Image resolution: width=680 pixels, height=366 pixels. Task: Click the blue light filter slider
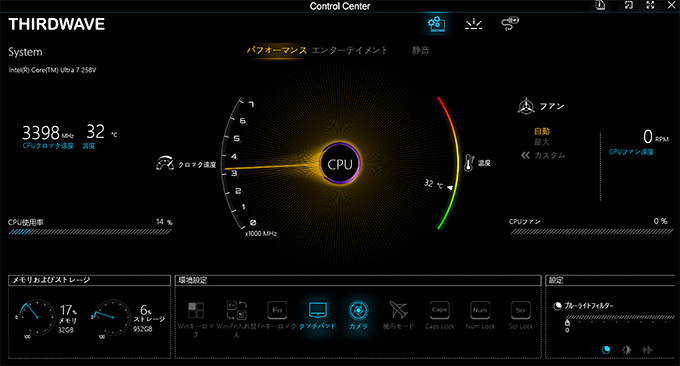(x=620, y=318)
